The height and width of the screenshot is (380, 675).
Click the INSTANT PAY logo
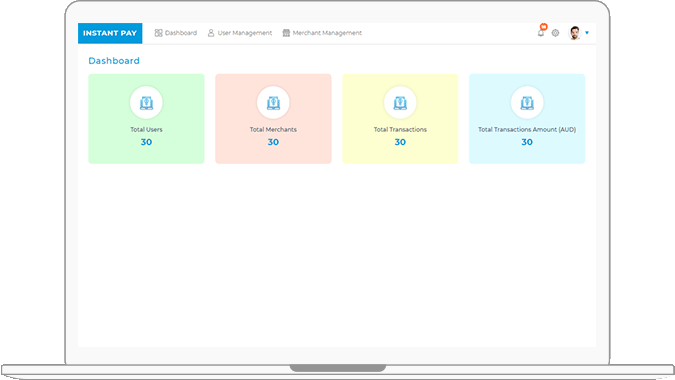pyautogui.click(x=110, y=33)
